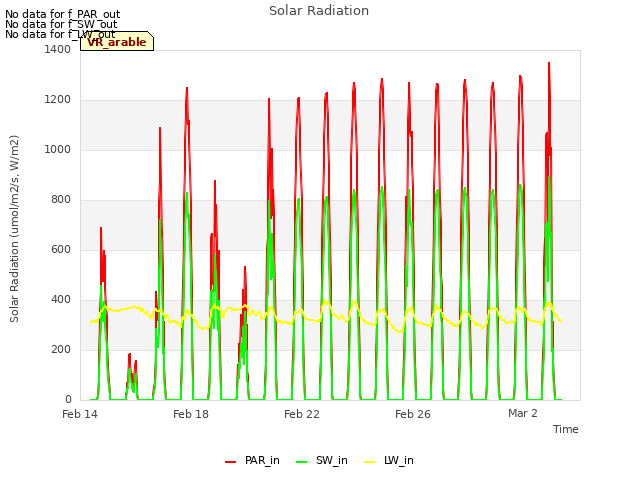This screenshot has height=480, width=640.
Task: Click the Feb 26 x-axis tick label
Action: (413, 414)
